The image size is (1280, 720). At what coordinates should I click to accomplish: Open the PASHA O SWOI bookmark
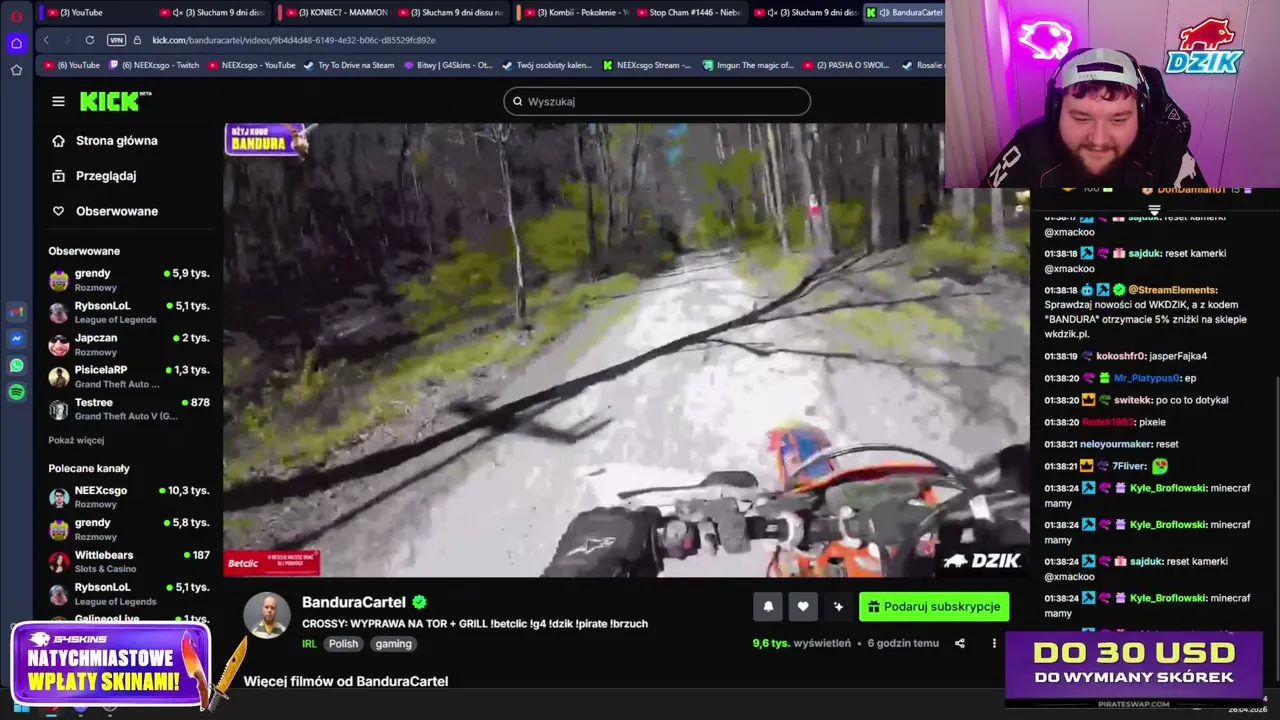point(845,65)
